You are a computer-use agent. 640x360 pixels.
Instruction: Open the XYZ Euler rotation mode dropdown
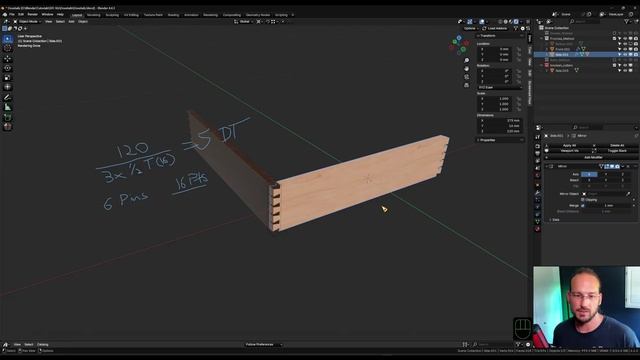pos(500,87)
